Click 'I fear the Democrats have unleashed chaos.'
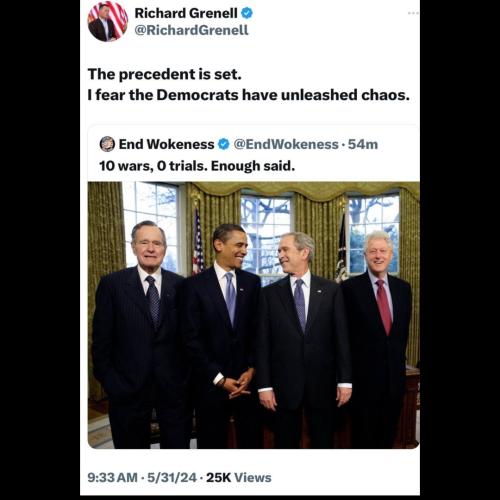Viewport: 500px width, 500px height. pos(249,95)
